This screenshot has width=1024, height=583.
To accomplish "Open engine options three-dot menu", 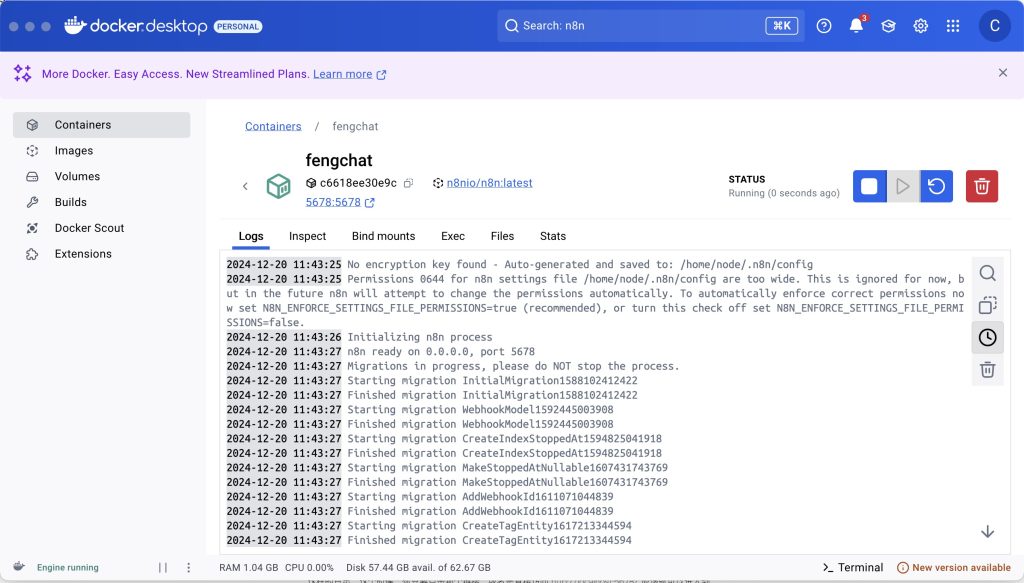I will 188,567.
